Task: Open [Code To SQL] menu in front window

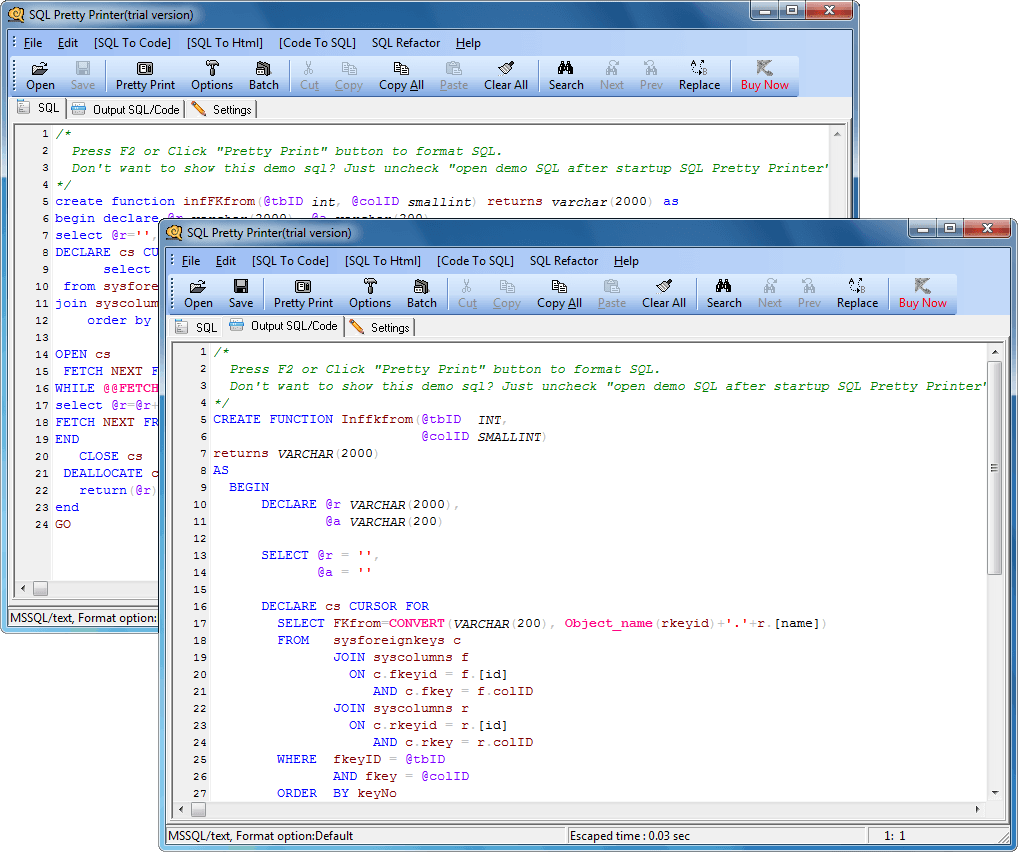Action: (475, 261)
